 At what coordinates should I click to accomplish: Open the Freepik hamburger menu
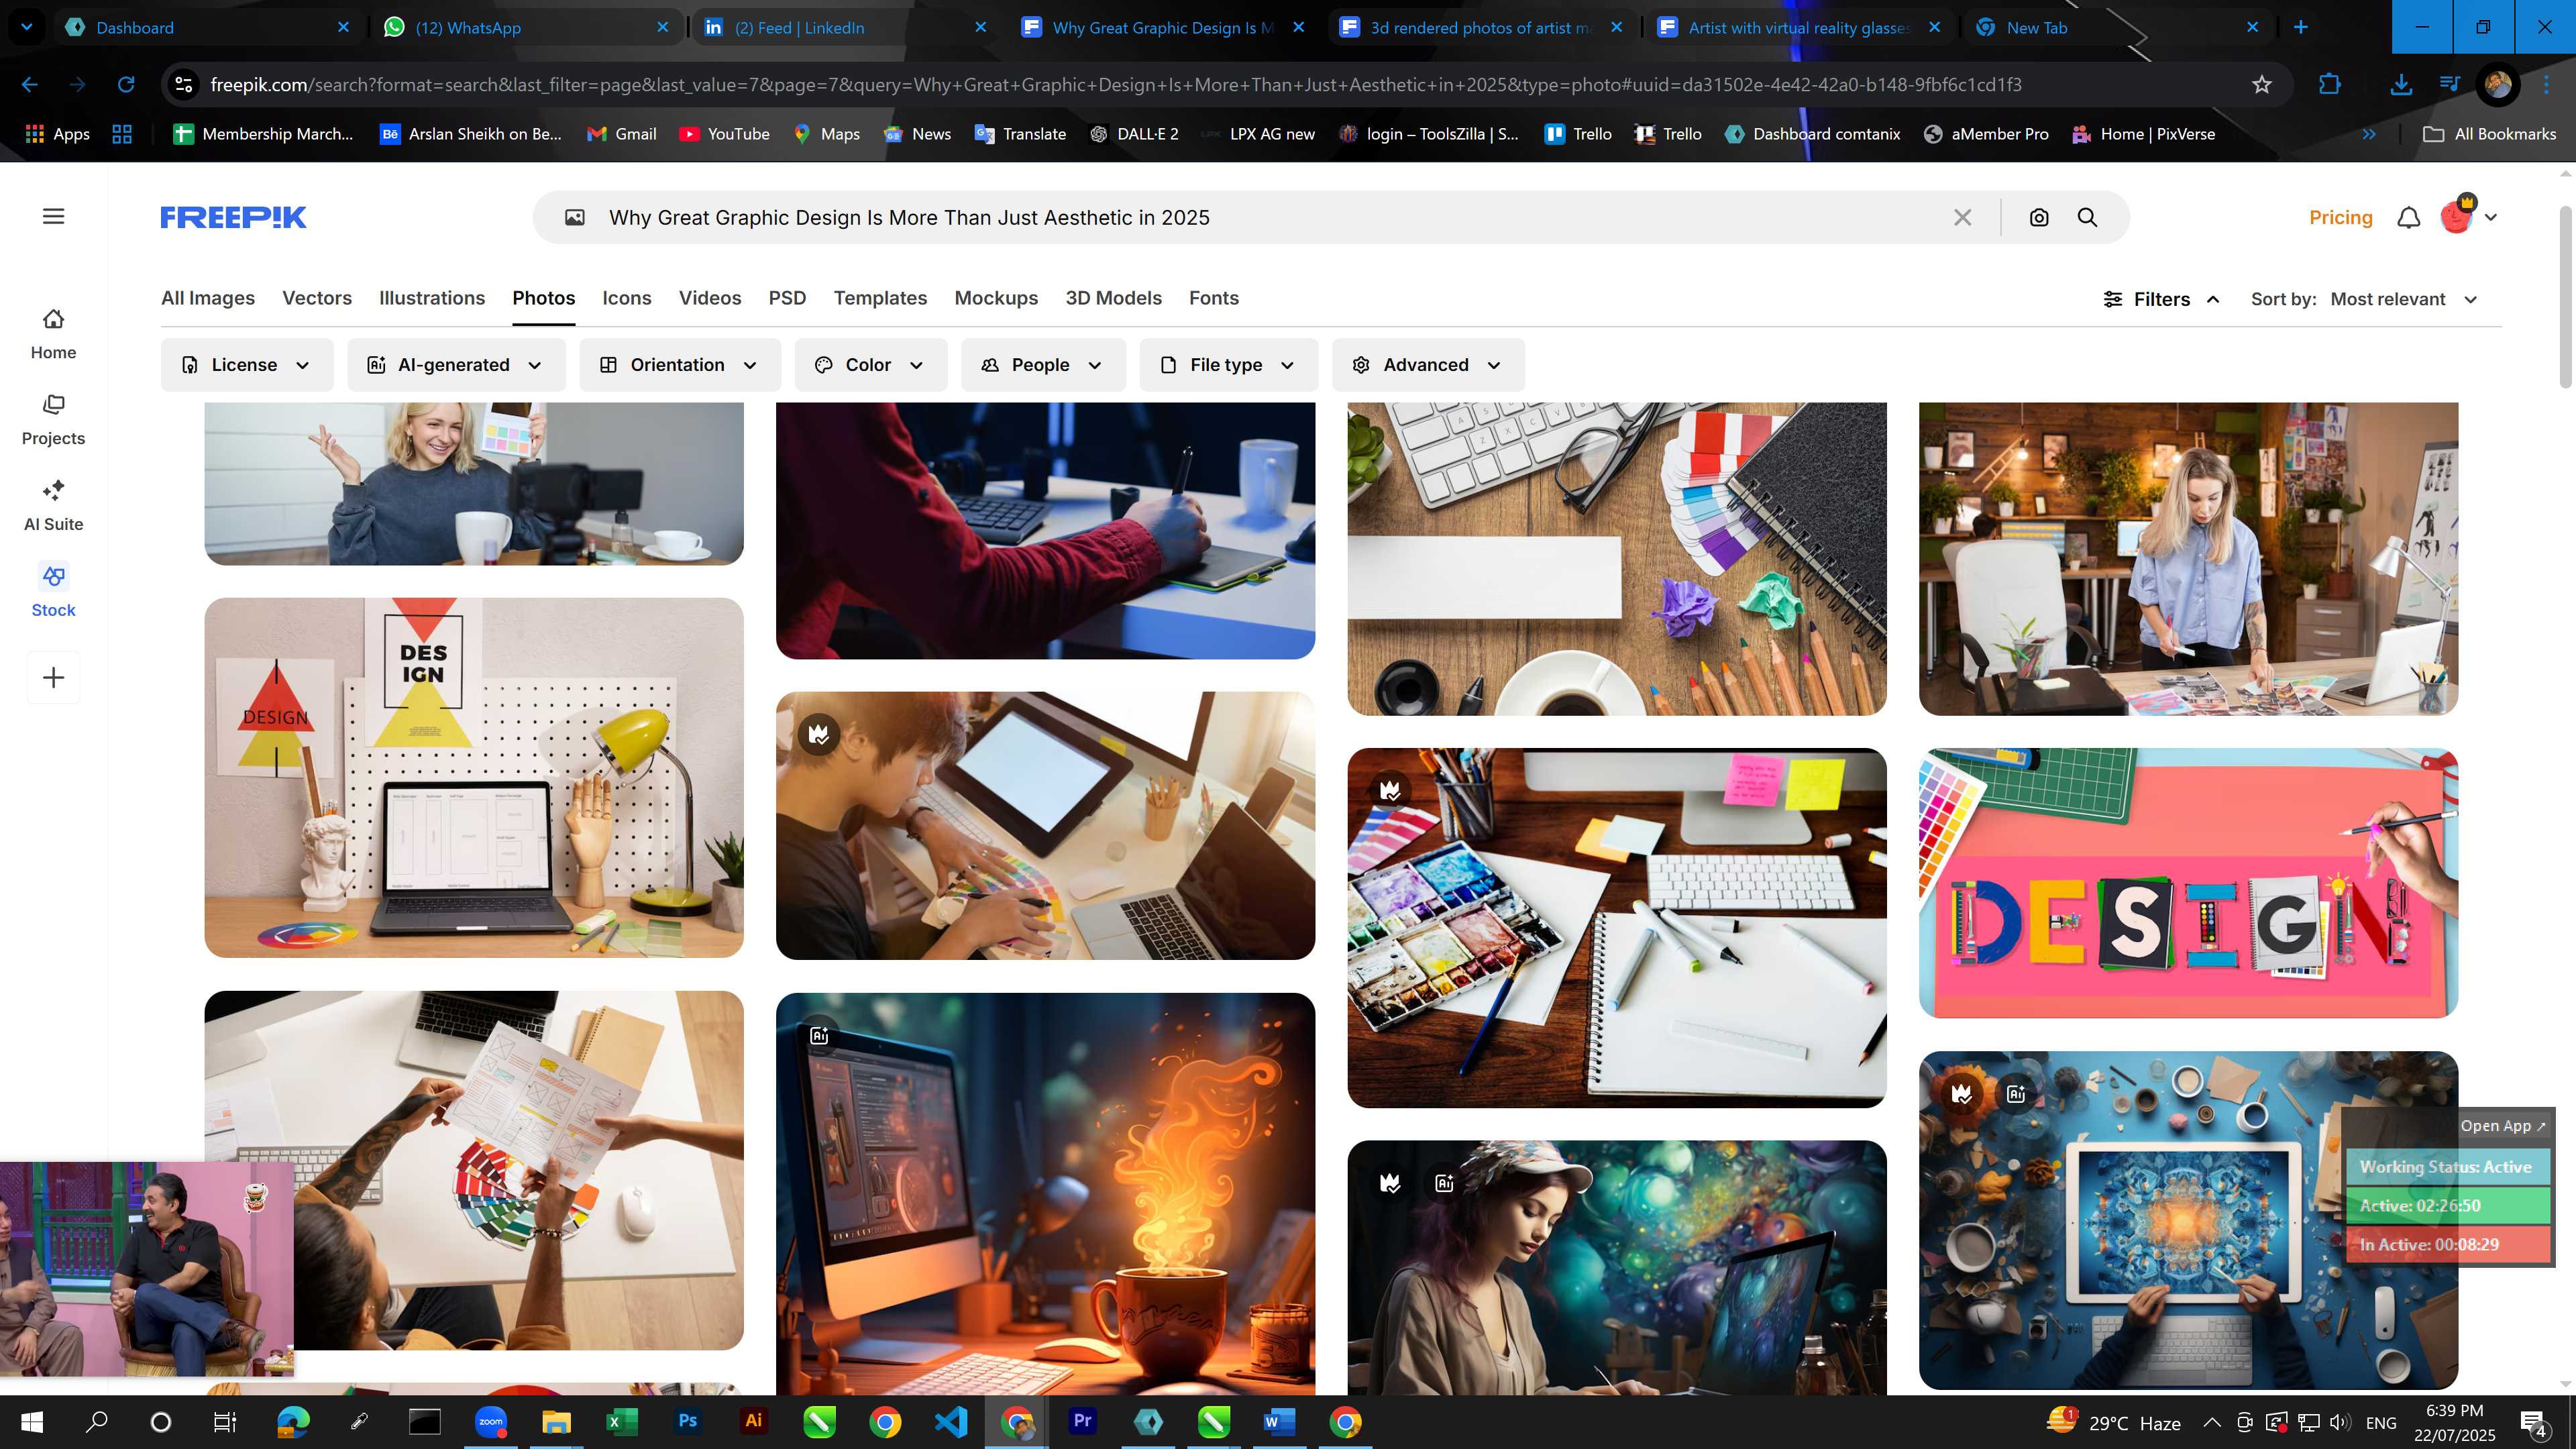pyautogui.click(x=54, y=216)
